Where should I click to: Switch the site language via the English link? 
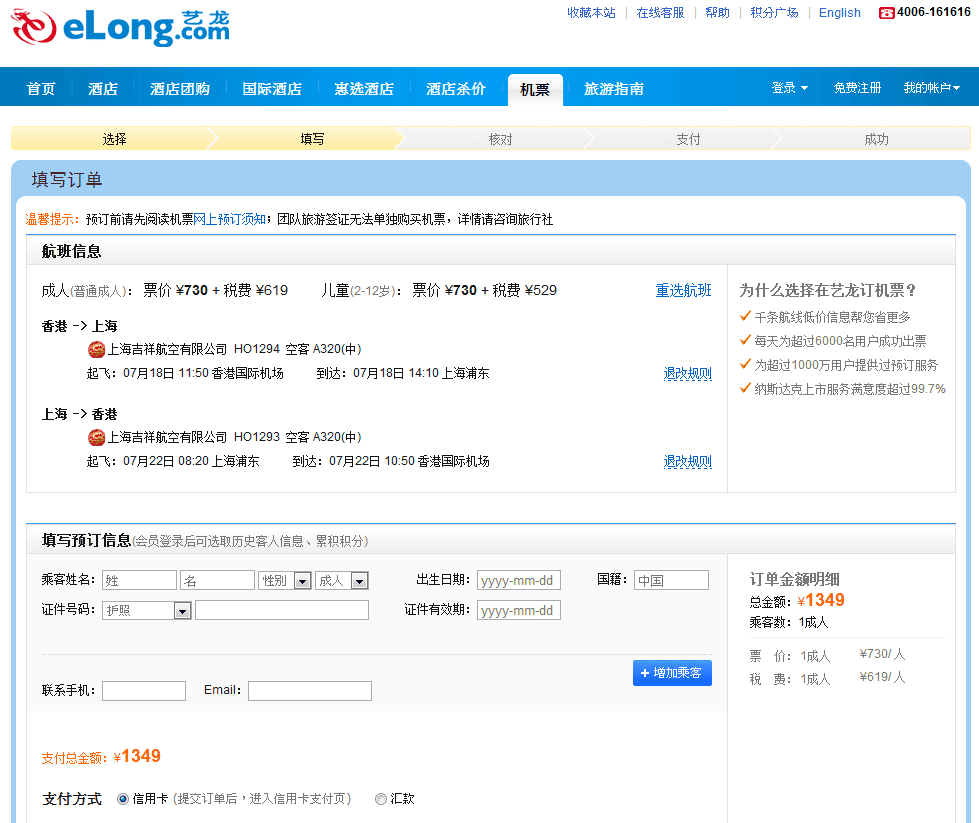(x=839, y=13)
